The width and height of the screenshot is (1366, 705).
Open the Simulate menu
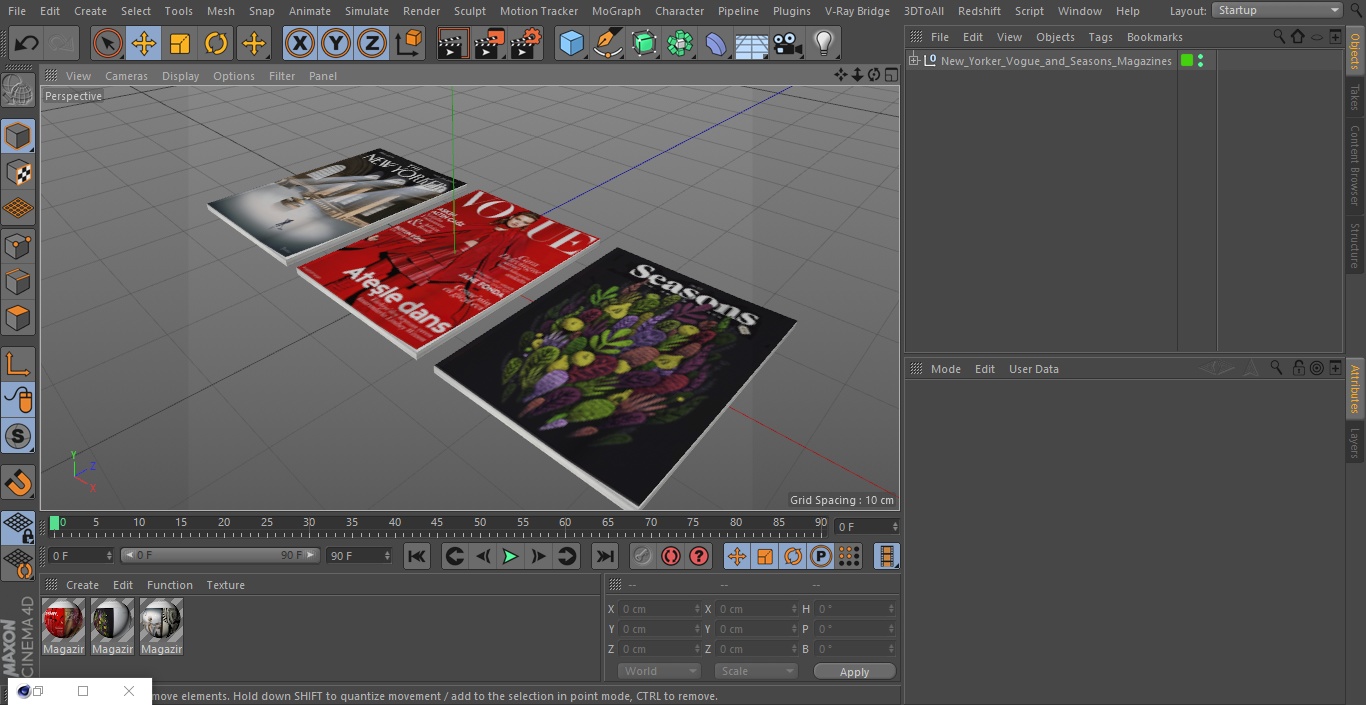(x=367, y=11)
